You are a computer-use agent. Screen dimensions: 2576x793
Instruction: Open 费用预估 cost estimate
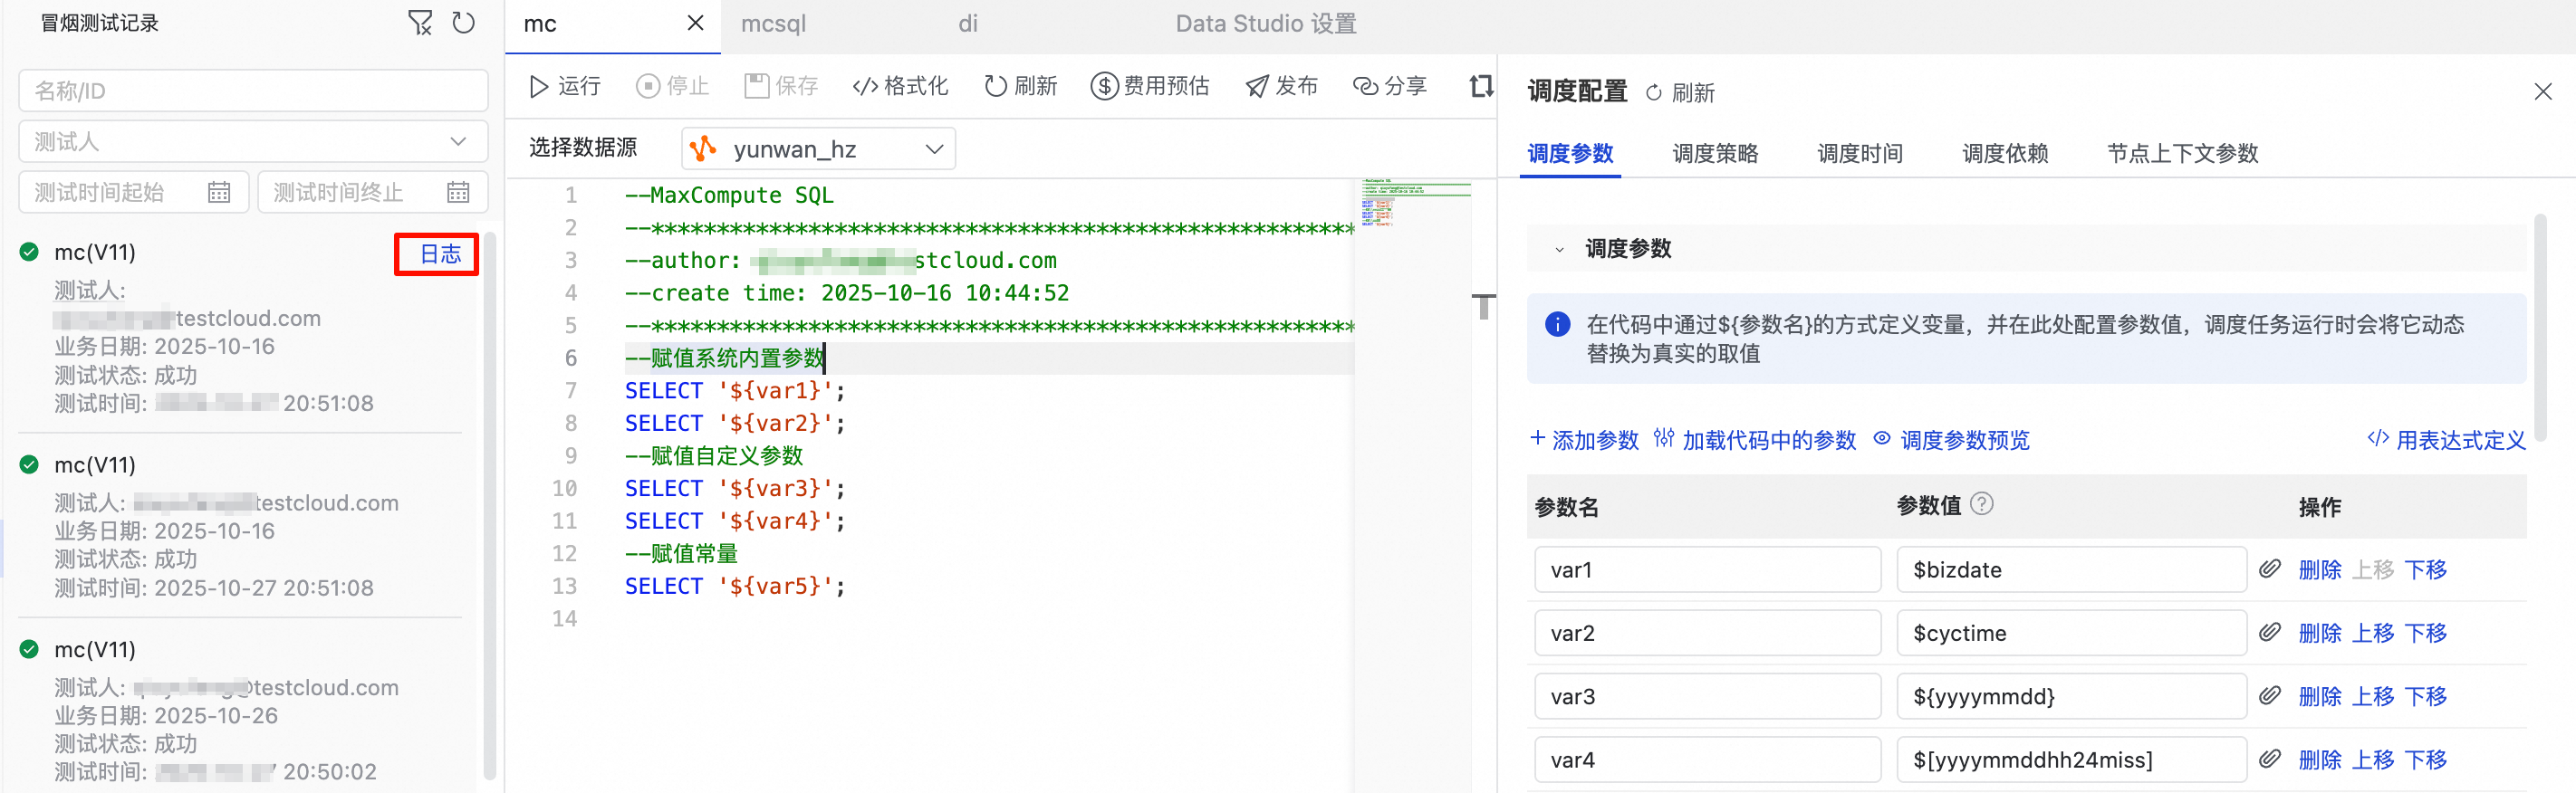pos(1150,86)
